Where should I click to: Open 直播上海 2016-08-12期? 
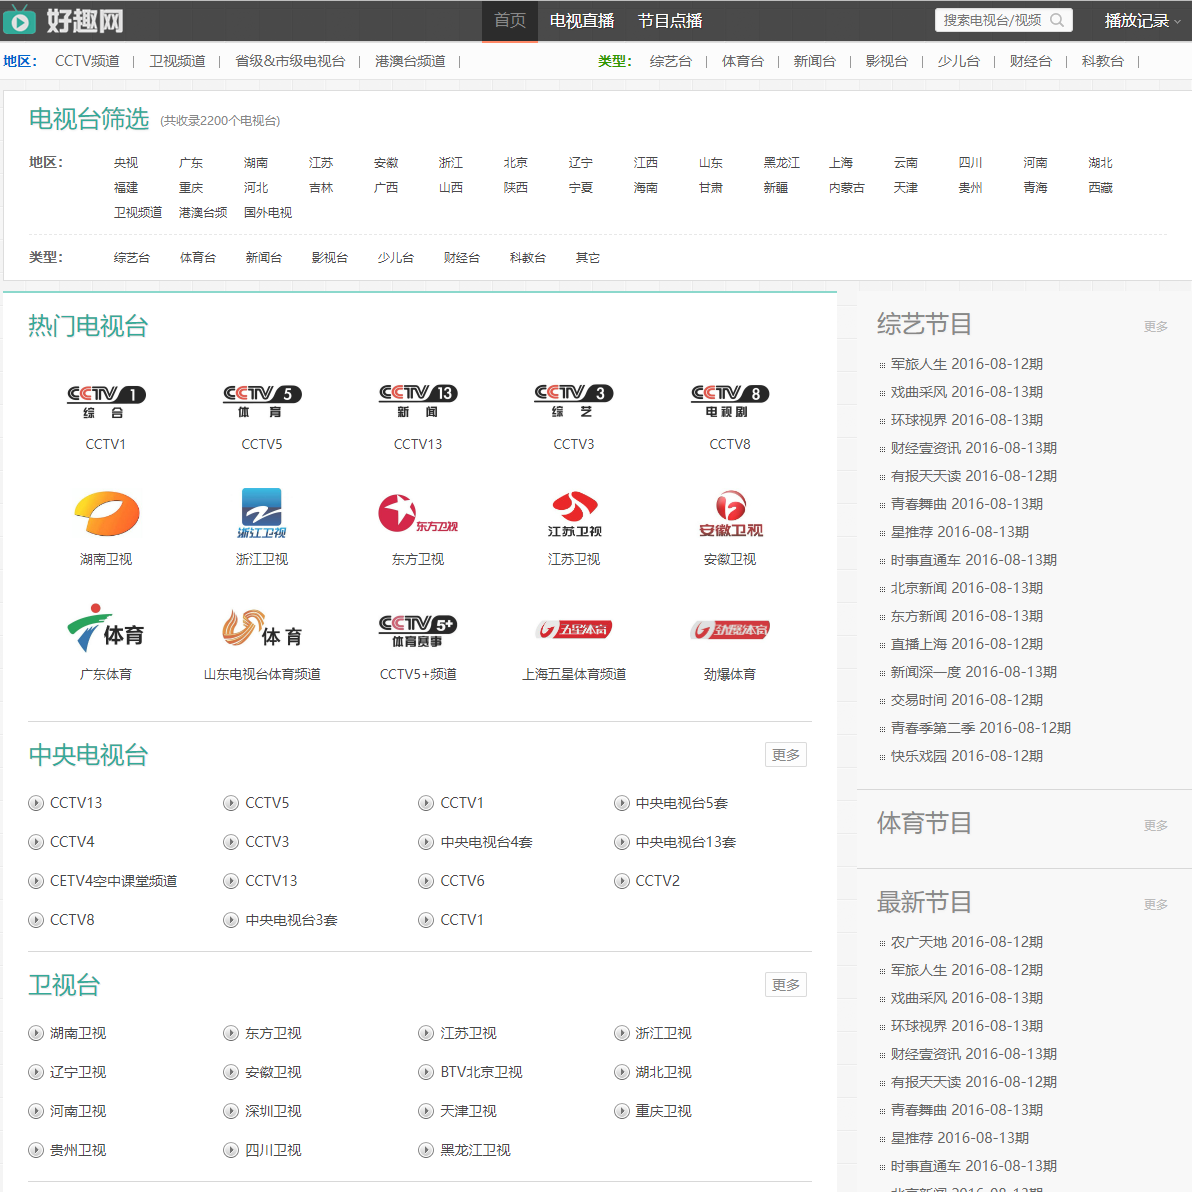click(x=967, y=644)
